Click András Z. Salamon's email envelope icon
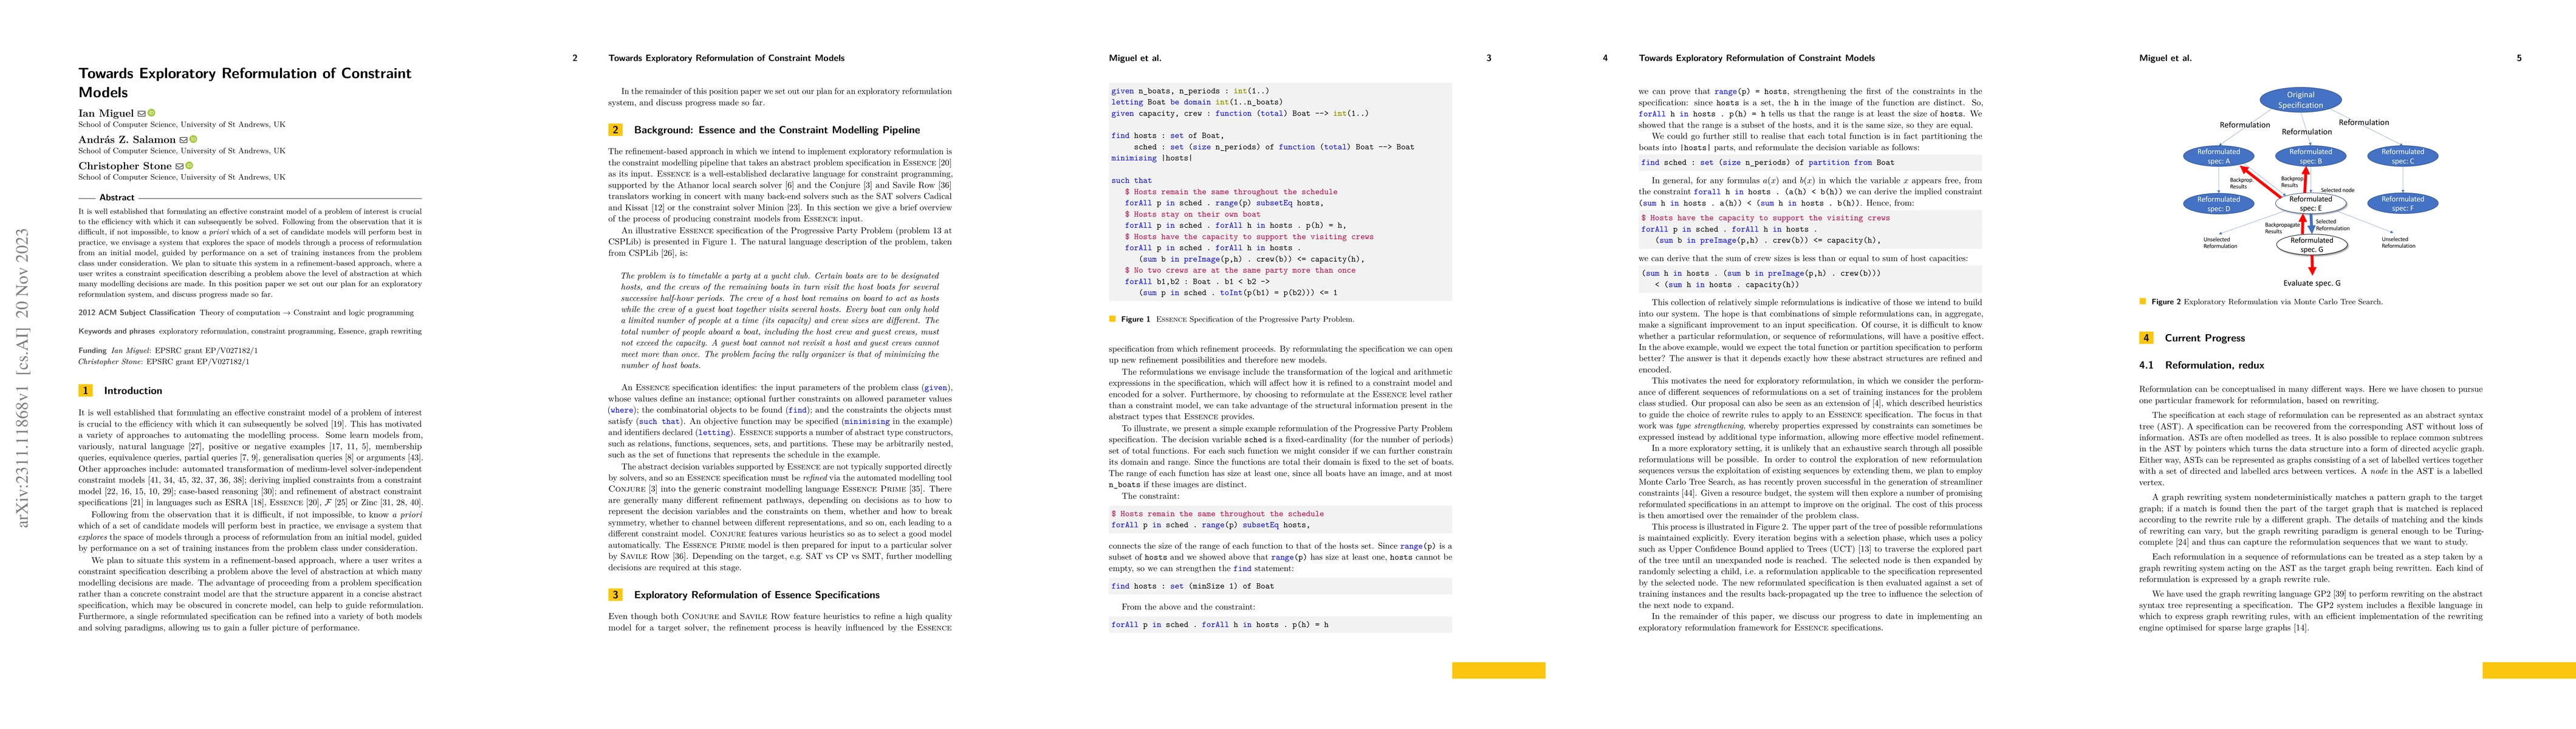Image resolution: width=2576 pixels, height=729 pixels. pyautogui.click(x=183, y=140)
